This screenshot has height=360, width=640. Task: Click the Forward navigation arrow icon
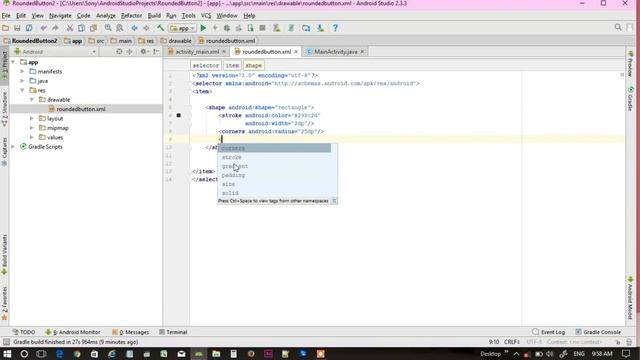[146, 28]
